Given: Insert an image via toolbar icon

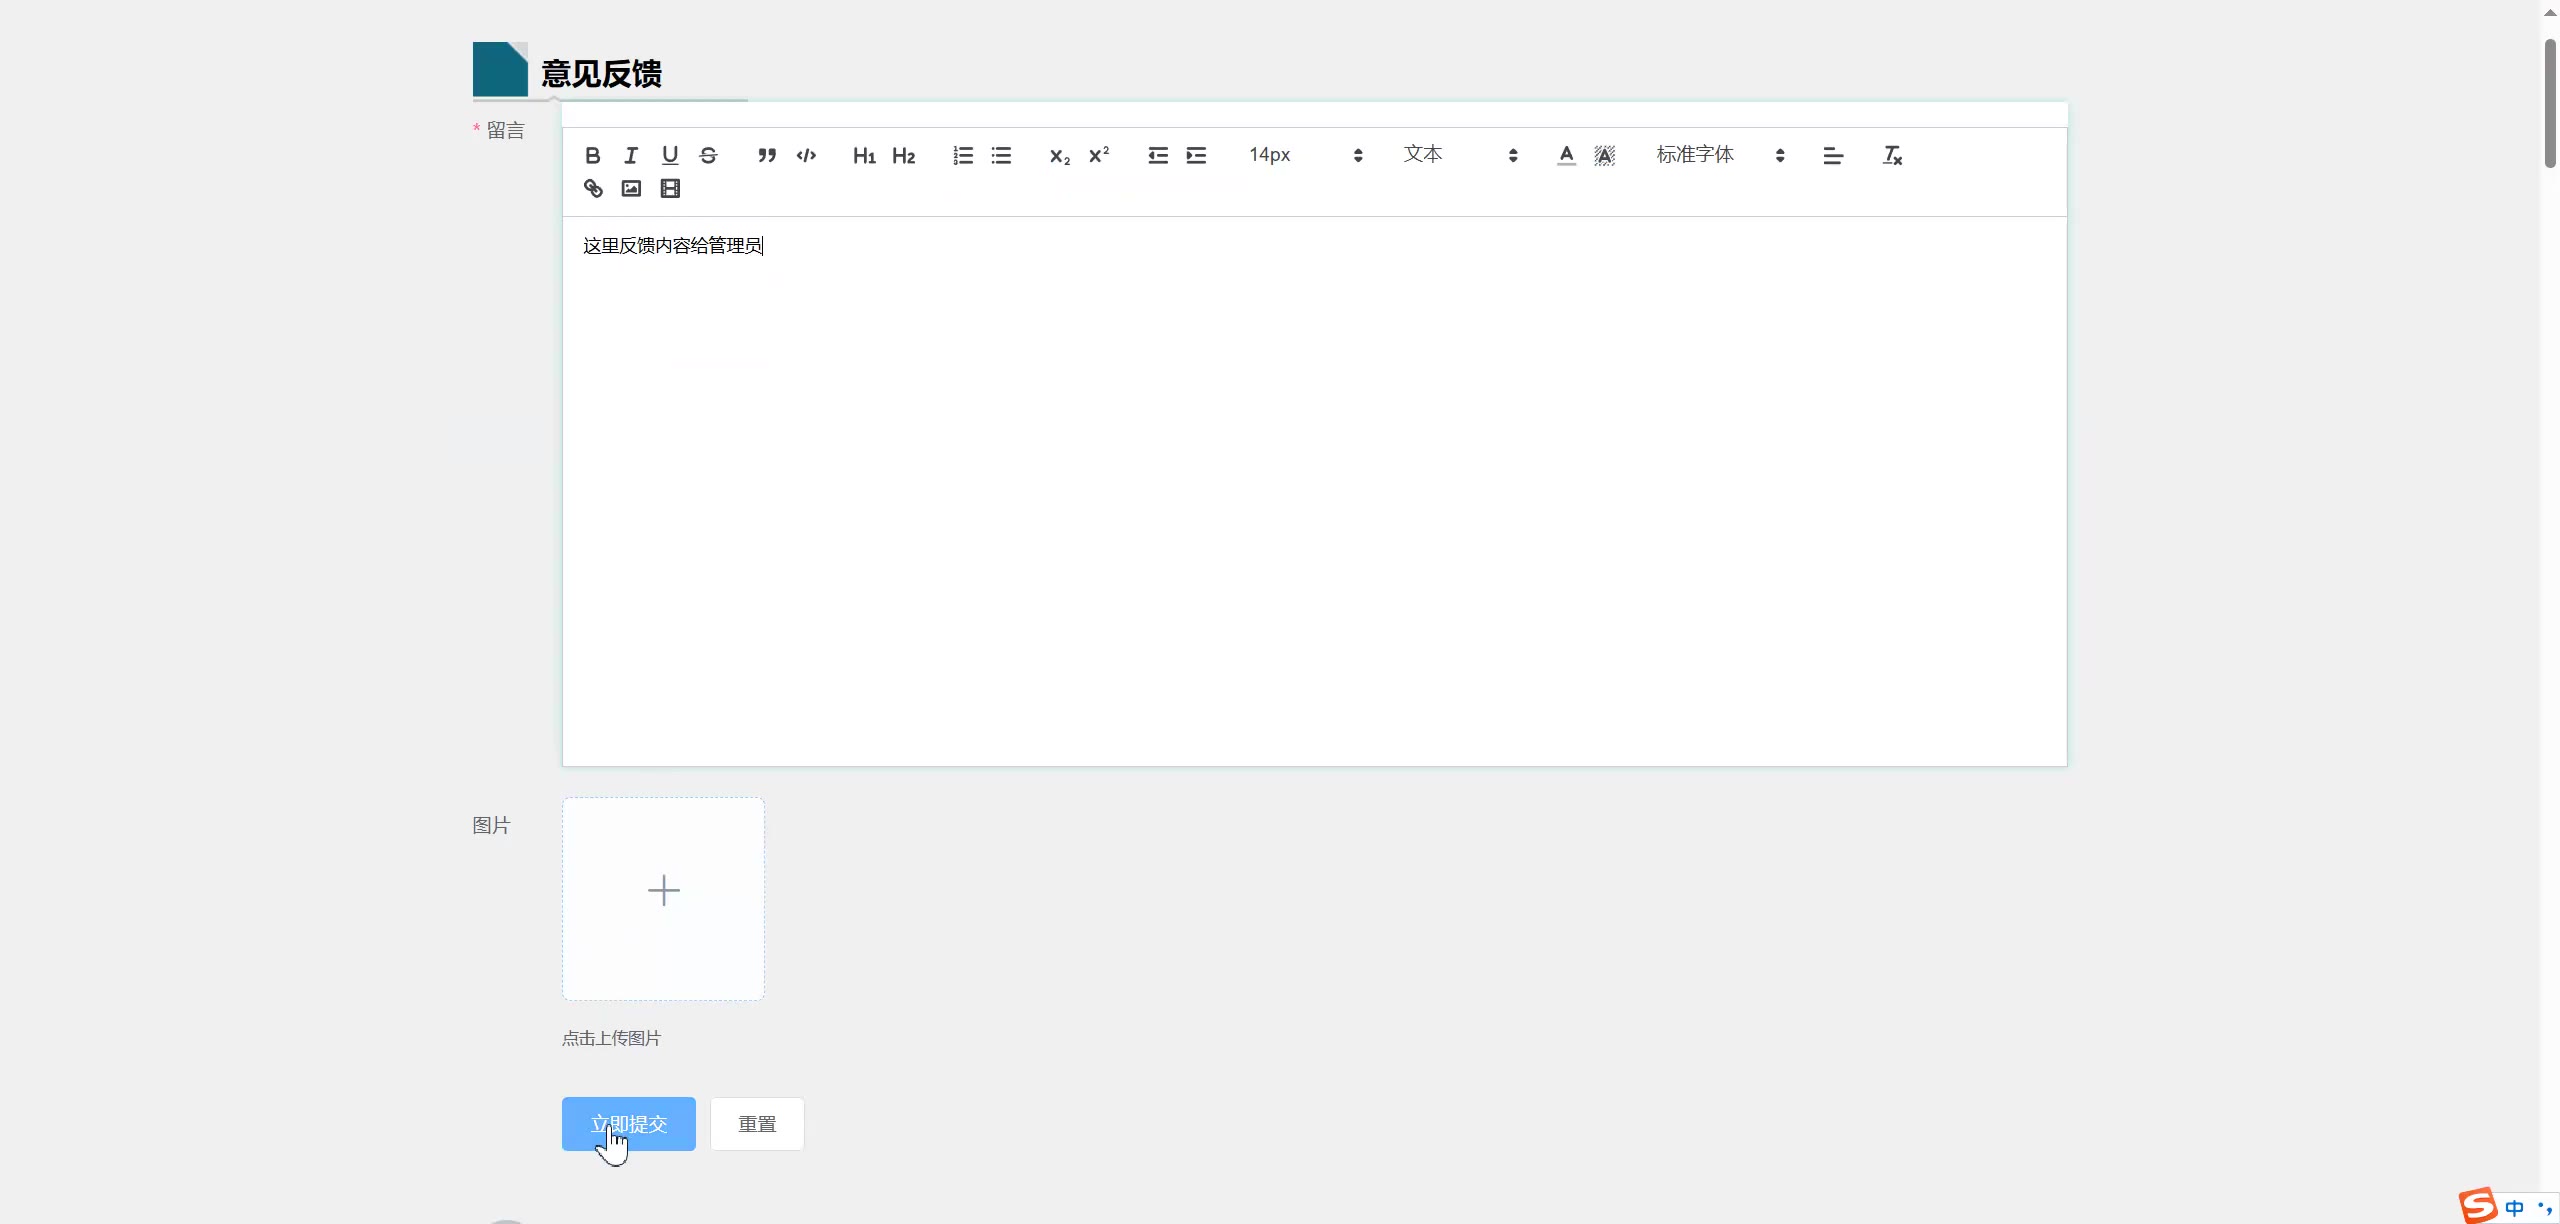Looking at the screenshot, I should tap(631, 189).
